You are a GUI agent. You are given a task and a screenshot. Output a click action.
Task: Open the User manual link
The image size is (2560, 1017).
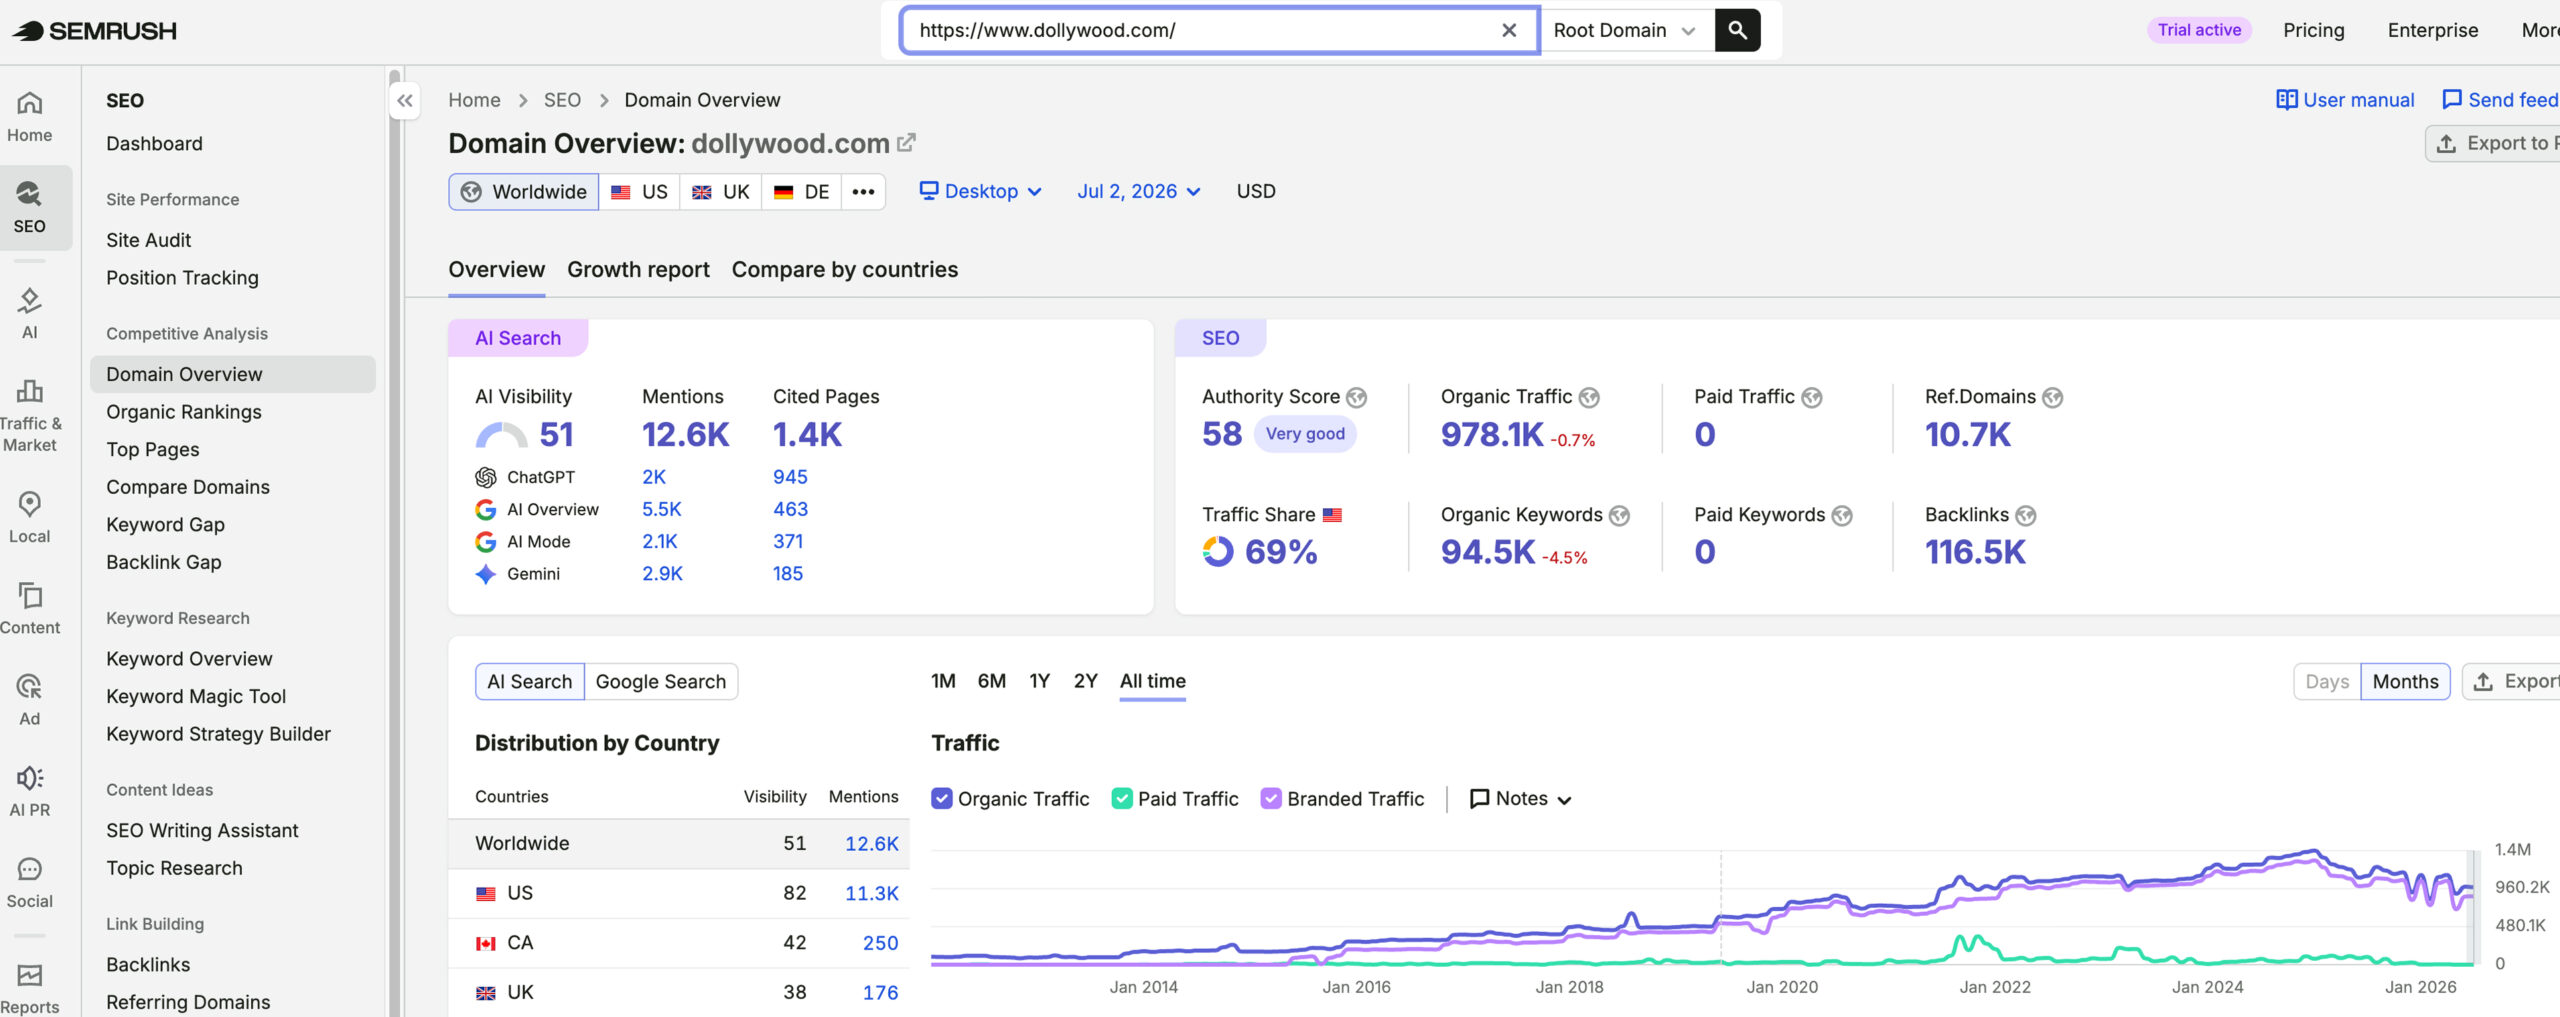pyautogui.click(x=2345, y=100)
